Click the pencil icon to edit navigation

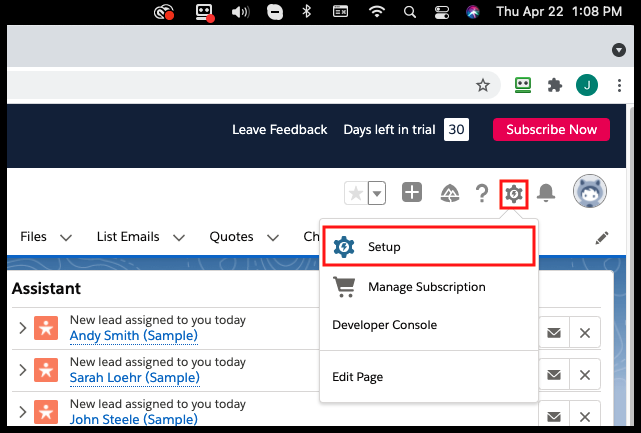(602, 238)
